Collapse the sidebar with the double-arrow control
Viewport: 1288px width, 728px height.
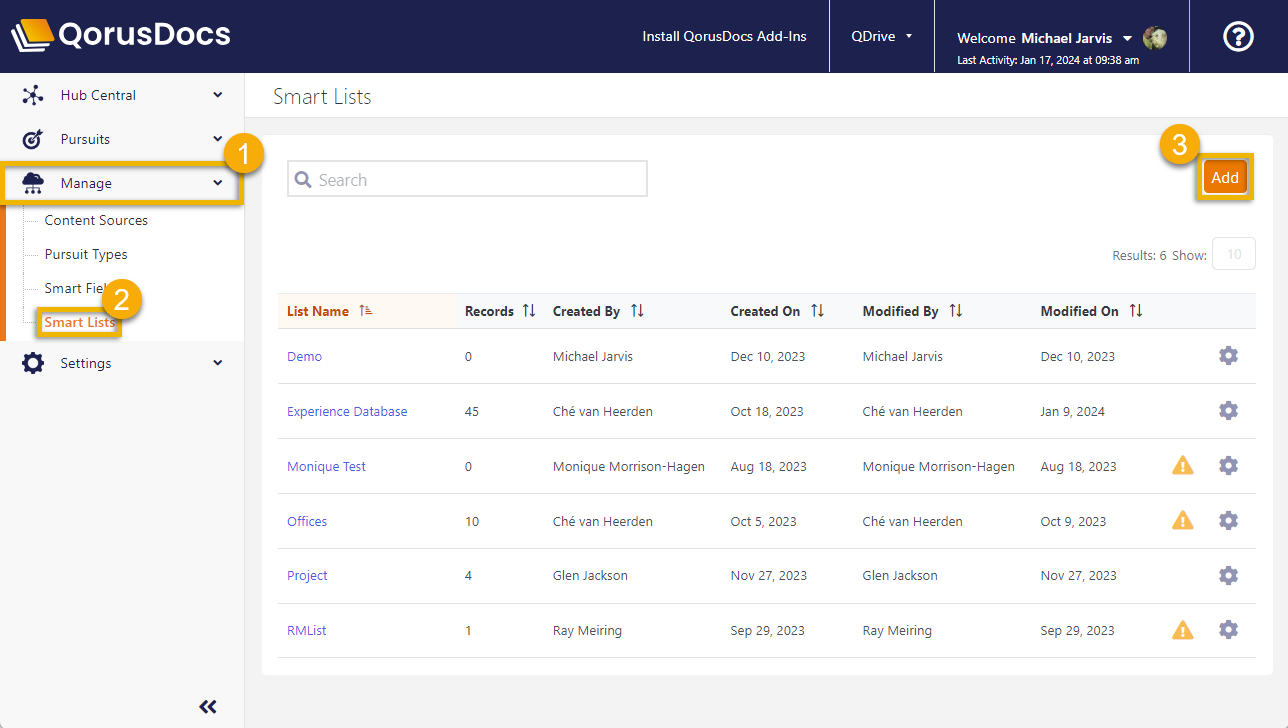pos(207,705)
